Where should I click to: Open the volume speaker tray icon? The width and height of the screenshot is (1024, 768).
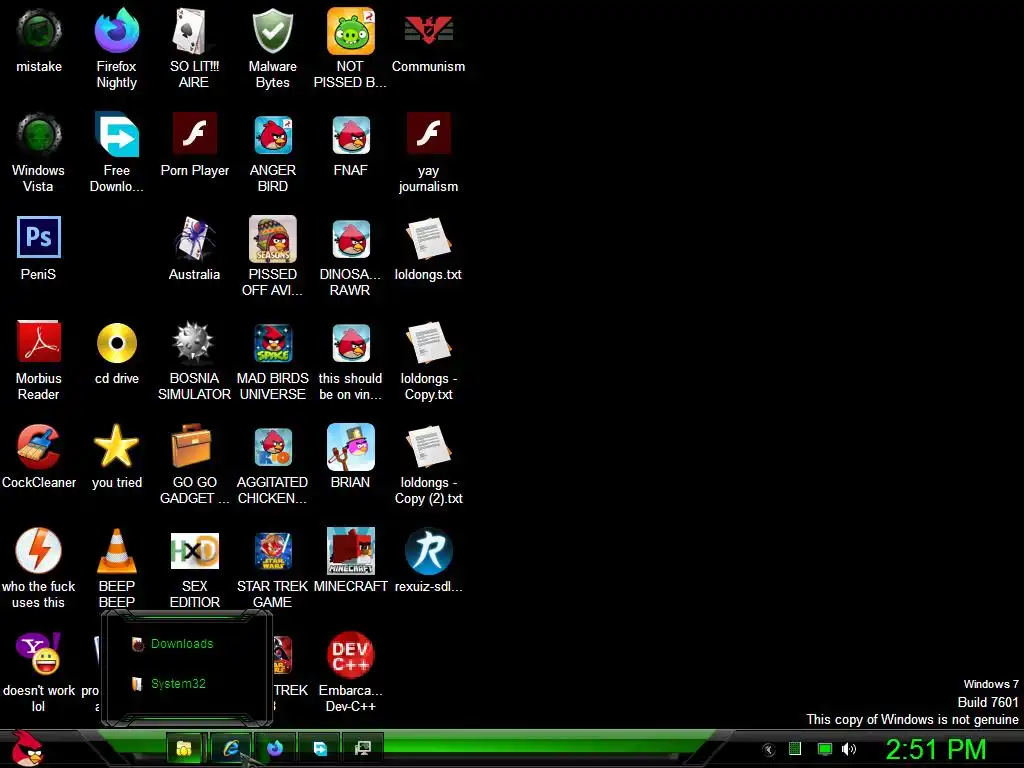click(849, 749)
